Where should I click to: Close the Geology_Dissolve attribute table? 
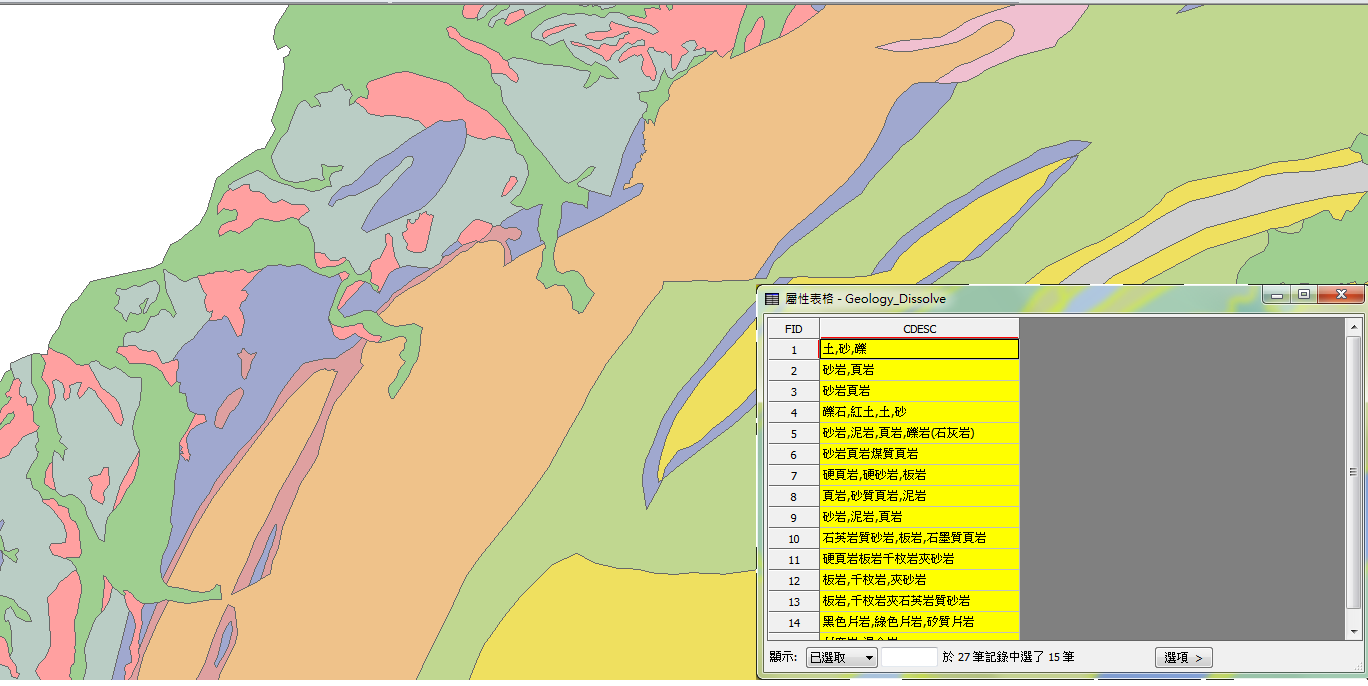1340,294
